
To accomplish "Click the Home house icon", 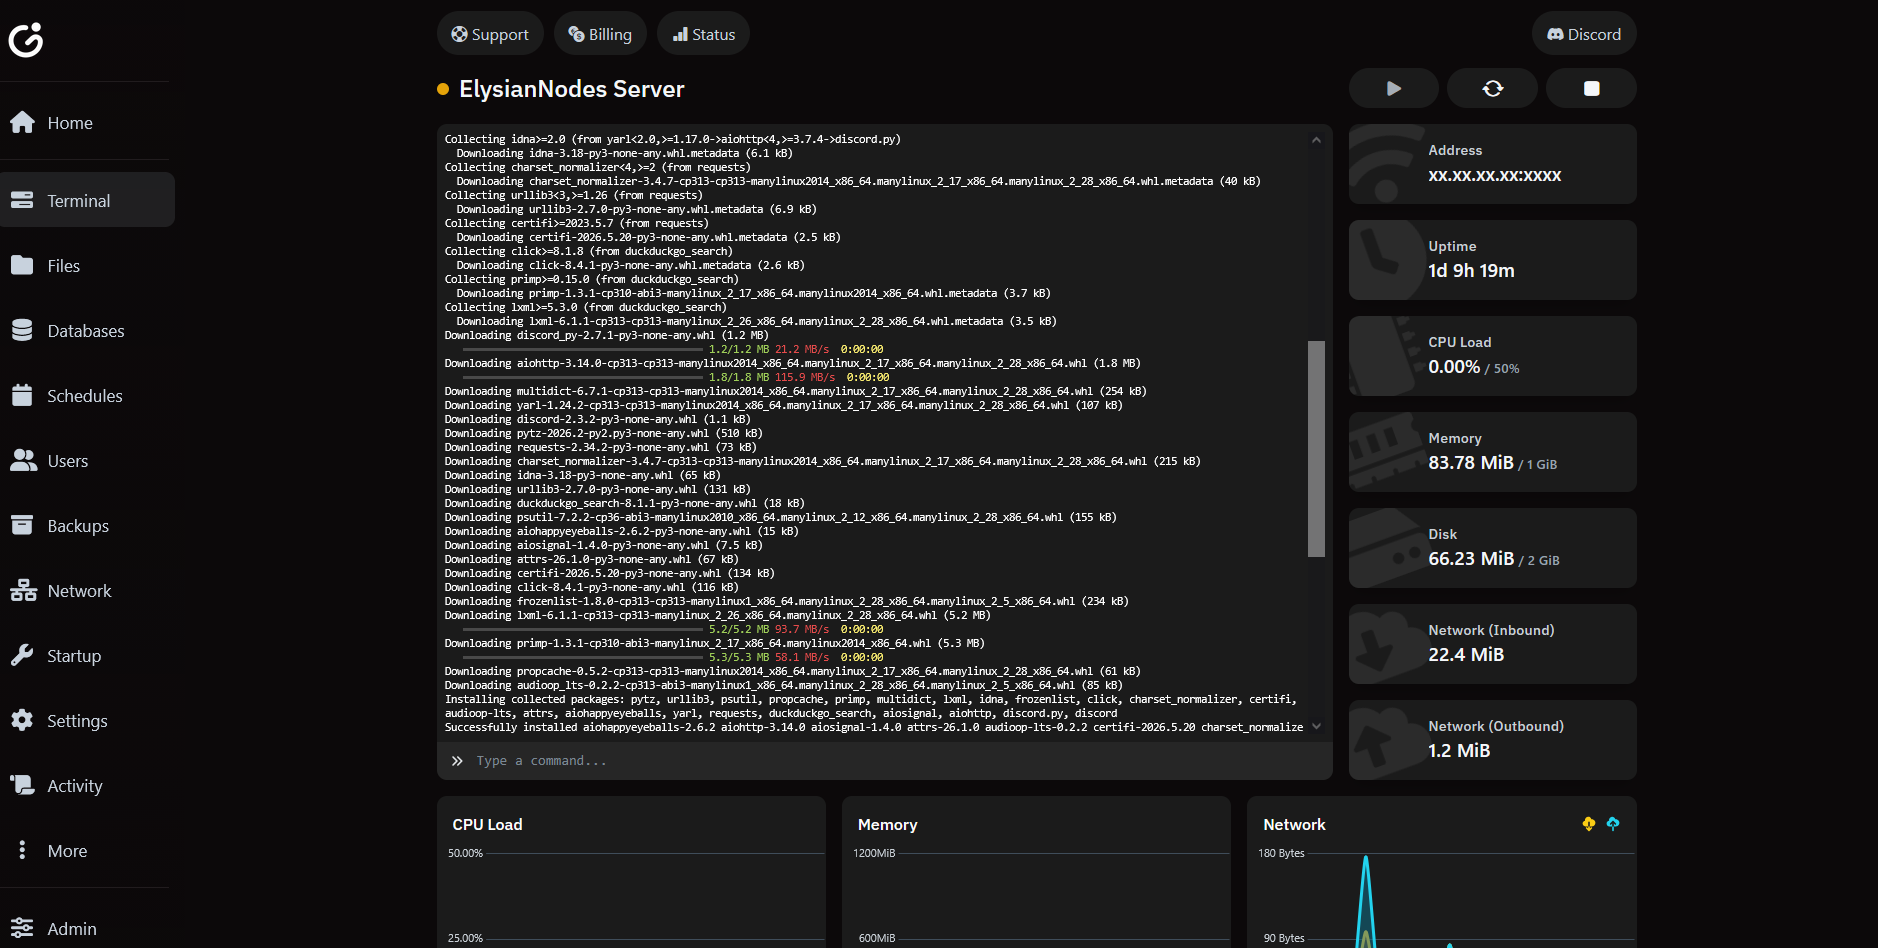I will click(x=23, y=122).
